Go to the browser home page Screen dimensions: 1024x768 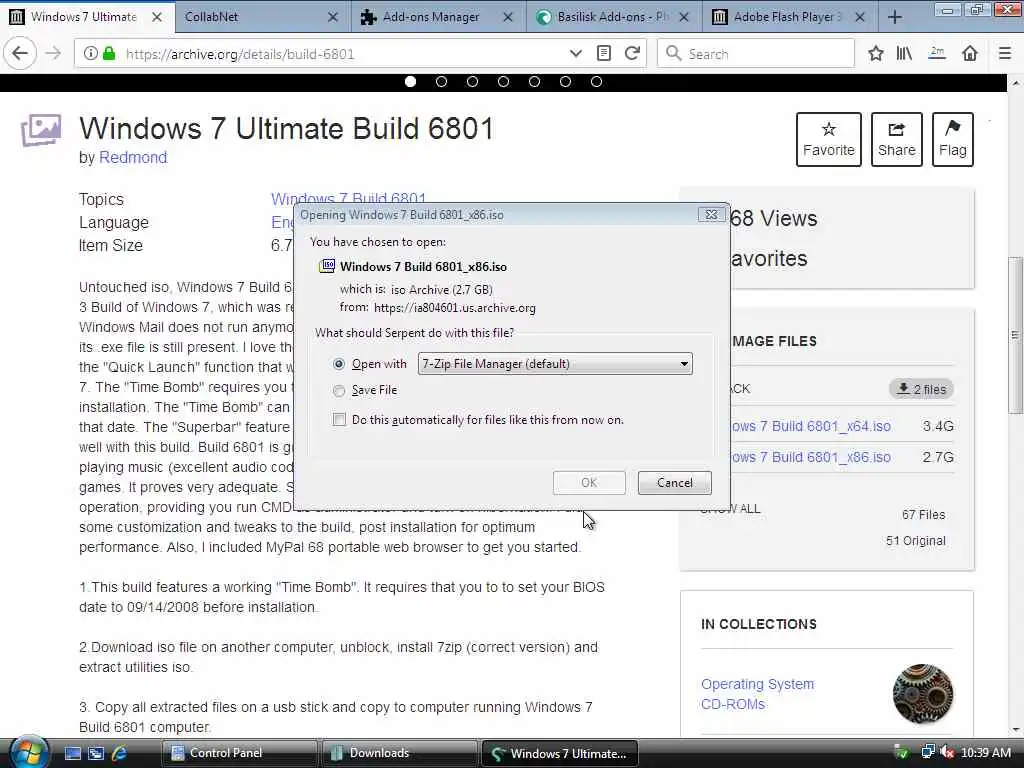[x=970, y=54]
